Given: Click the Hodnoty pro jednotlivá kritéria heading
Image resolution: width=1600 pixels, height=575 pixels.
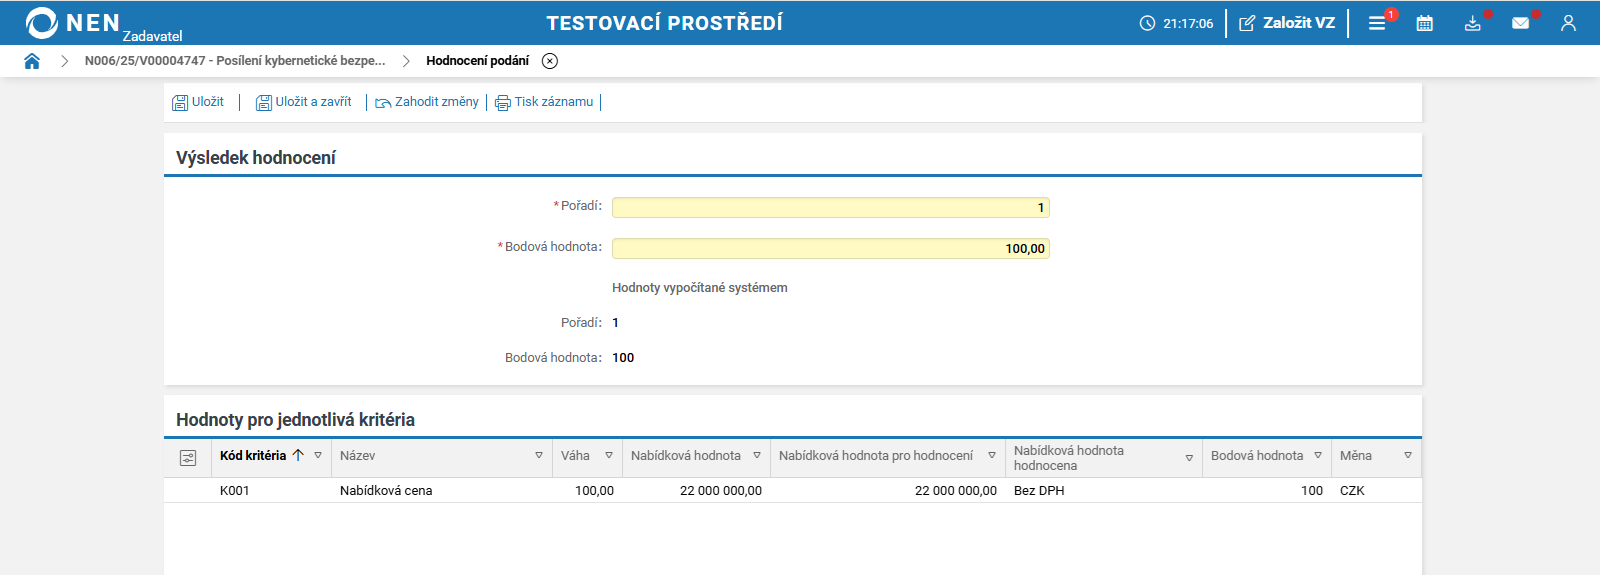Looking at the screenshot, I should [295, 419].
